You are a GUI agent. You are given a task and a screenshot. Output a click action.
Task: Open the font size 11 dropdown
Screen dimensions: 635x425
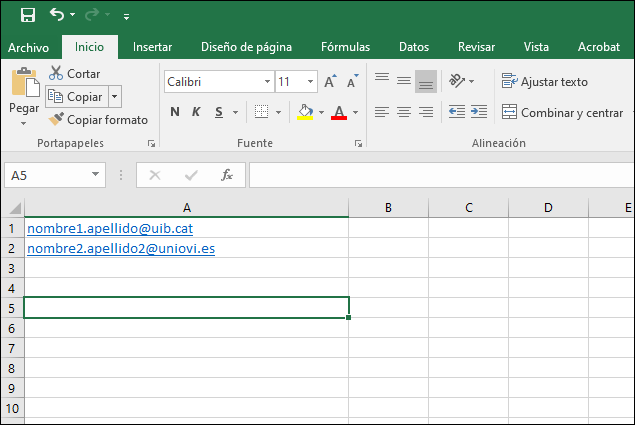(x=310, y=81)
